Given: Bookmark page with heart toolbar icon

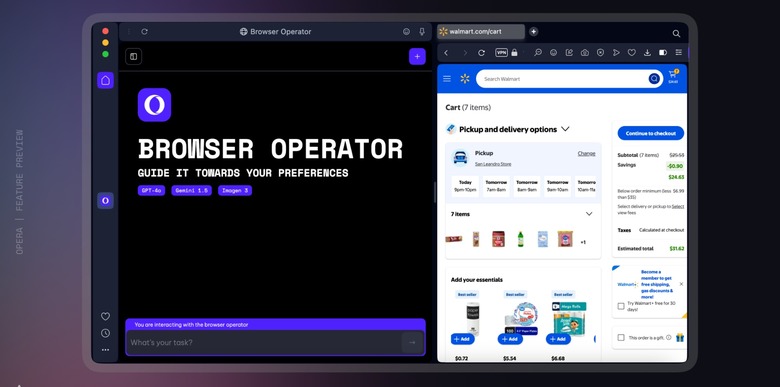Looking at the screenshot, I should [x=631, y=52].
